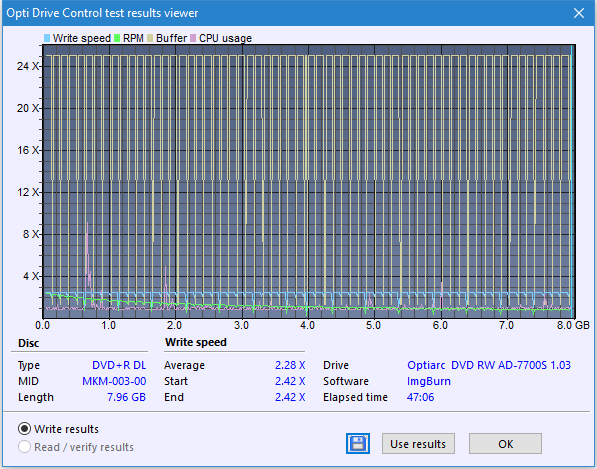Select Read / verify results option
This screenshot has width=597, height=469.
tap(24, 447)
